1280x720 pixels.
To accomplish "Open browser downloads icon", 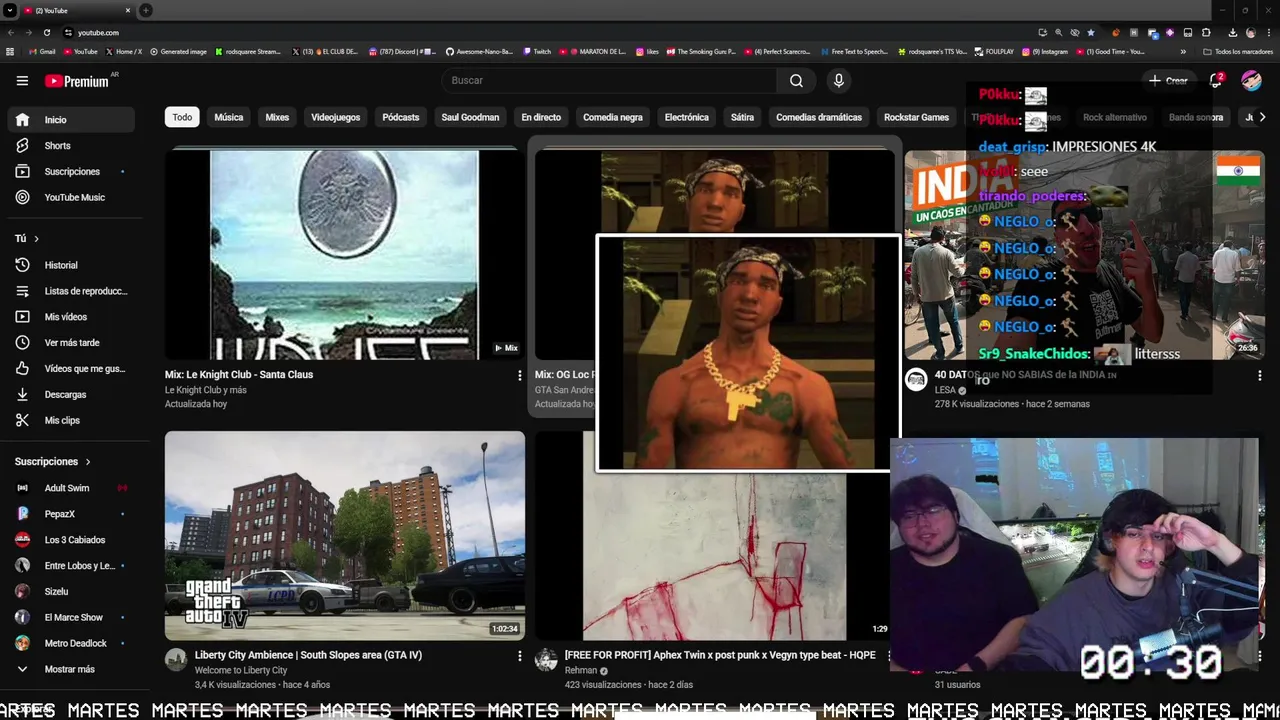I will 1232,33.
